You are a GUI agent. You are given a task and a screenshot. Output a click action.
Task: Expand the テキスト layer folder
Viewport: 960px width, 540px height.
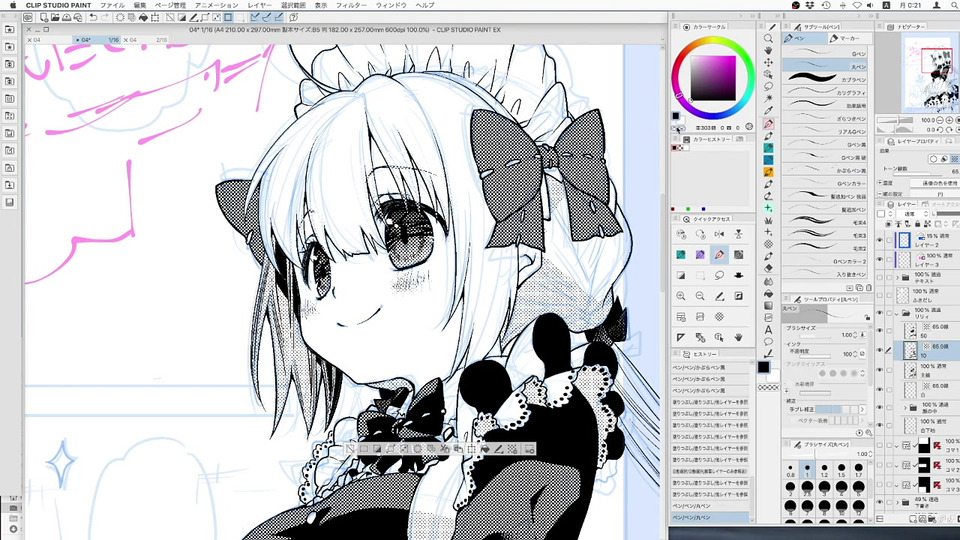coord(898,277)
